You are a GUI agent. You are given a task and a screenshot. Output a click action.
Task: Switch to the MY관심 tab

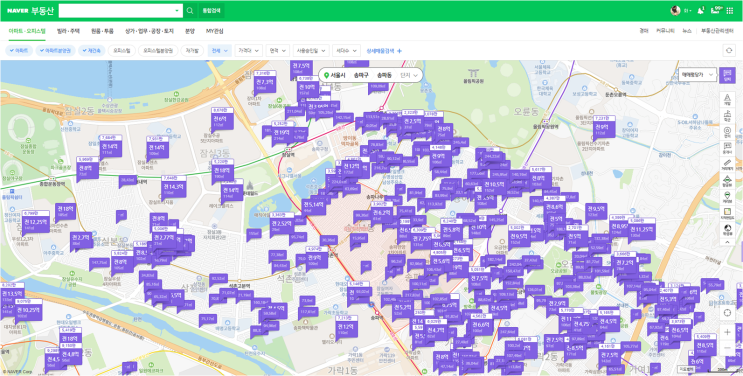coord(215,31)
